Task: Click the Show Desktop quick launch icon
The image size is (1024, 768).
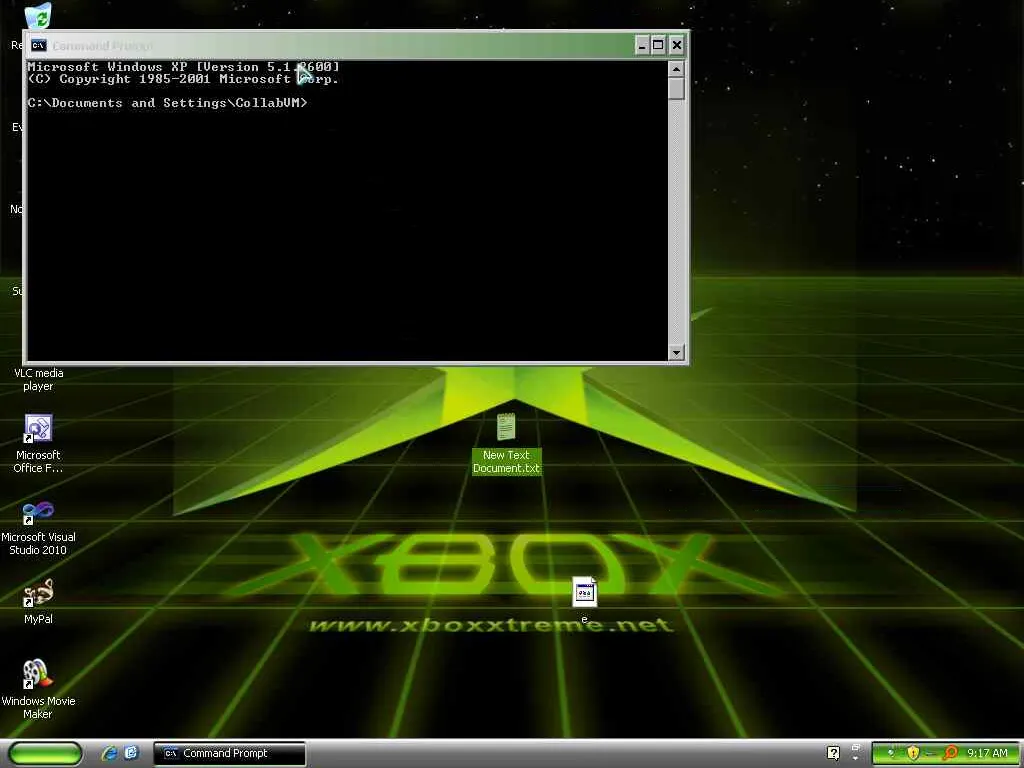Action: (131, 753)
